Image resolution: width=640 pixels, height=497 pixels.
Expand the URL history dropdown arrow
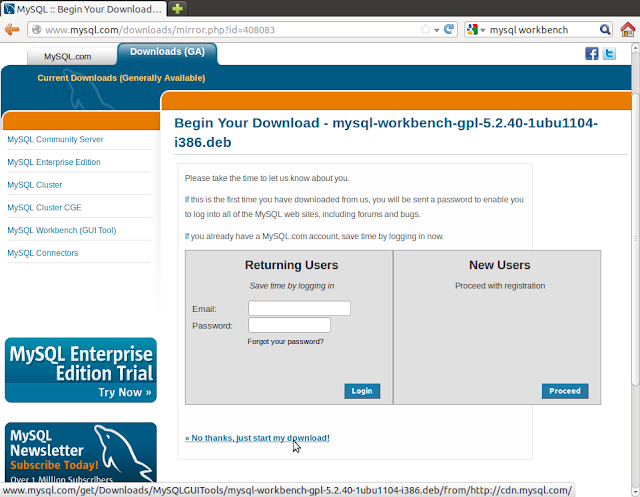click(x=436, y=30)
